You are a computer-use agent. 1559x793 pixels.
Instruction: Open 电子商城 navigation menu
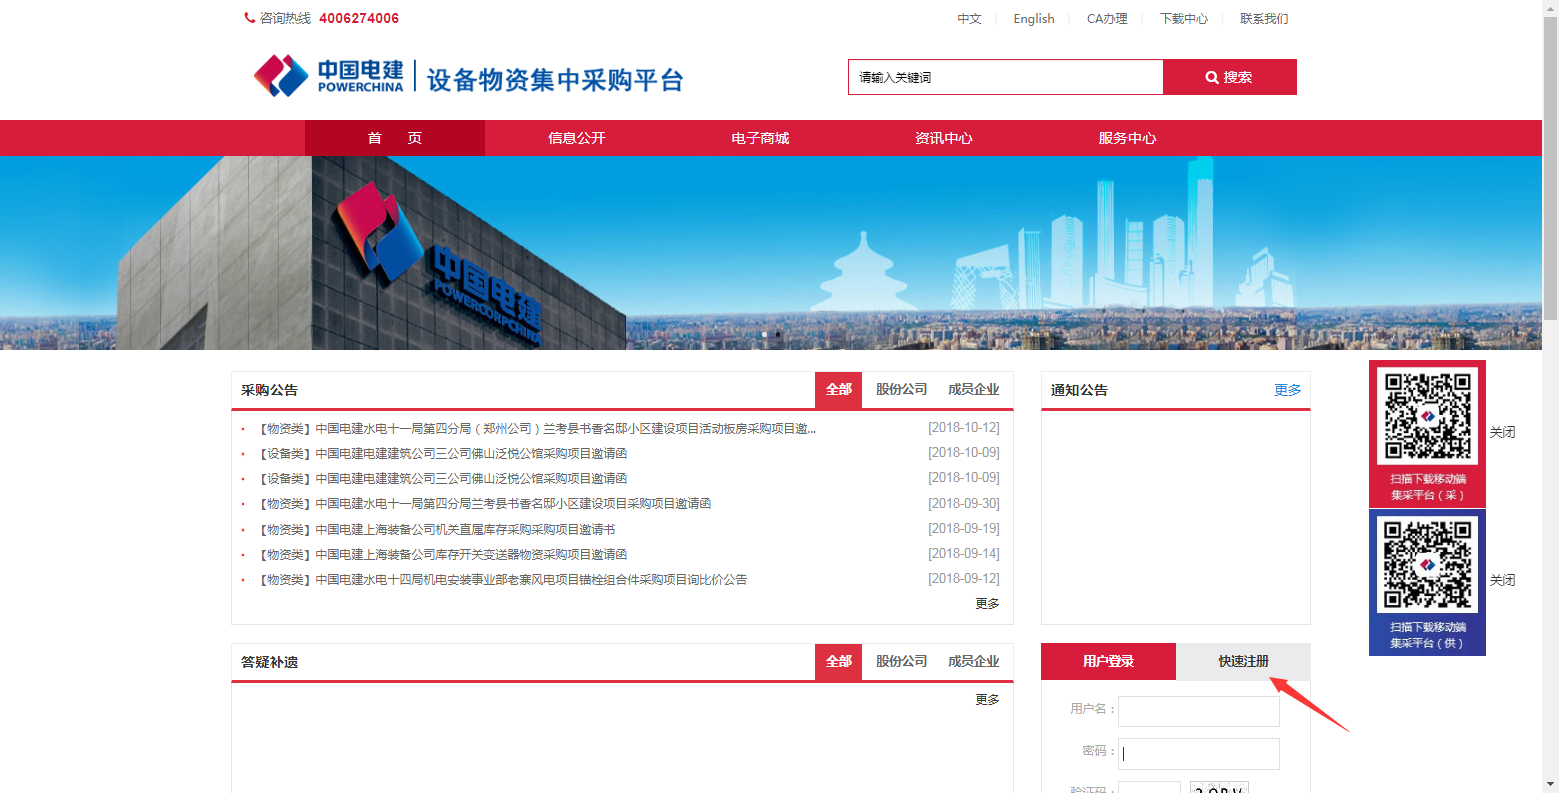click(760, 138)
